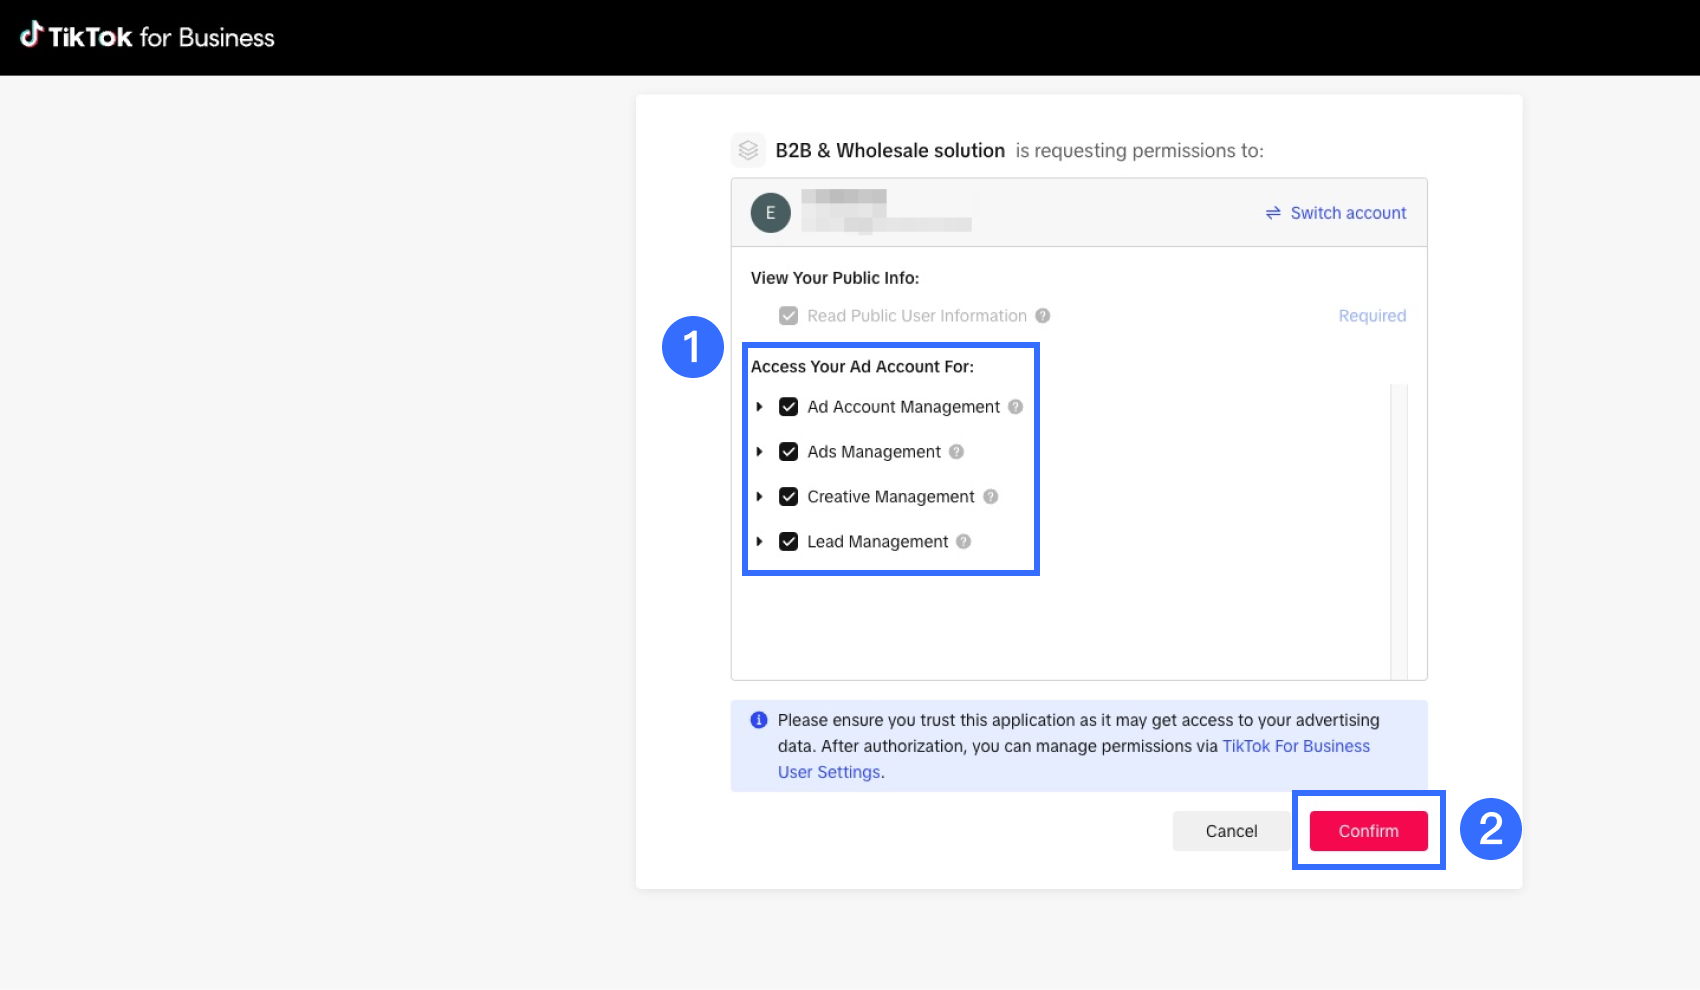1700x990 pixels.
Task: Expand the Lead Management permissions
Action: click(x=760, y=542)
